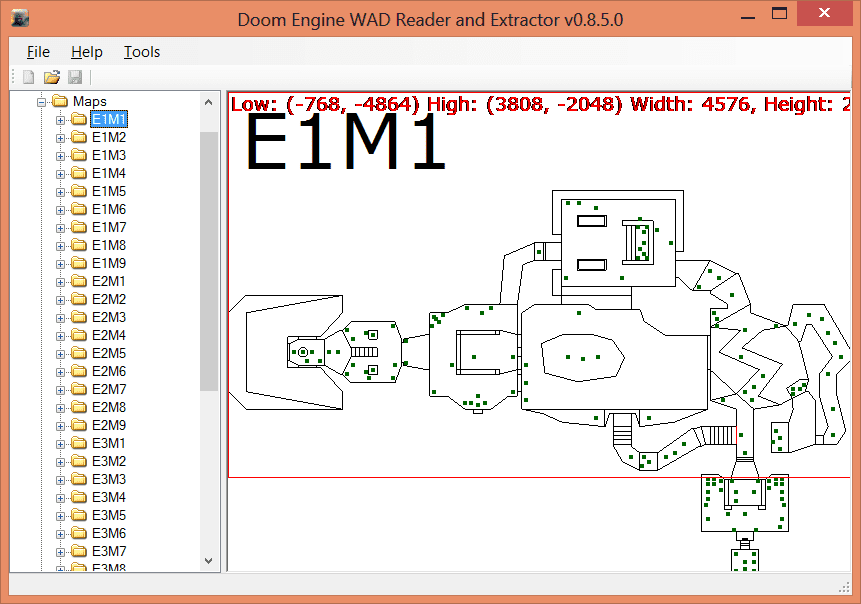Open the Help menu
The width and height of the screenshot is (861, 604).
tap(87, 52)
